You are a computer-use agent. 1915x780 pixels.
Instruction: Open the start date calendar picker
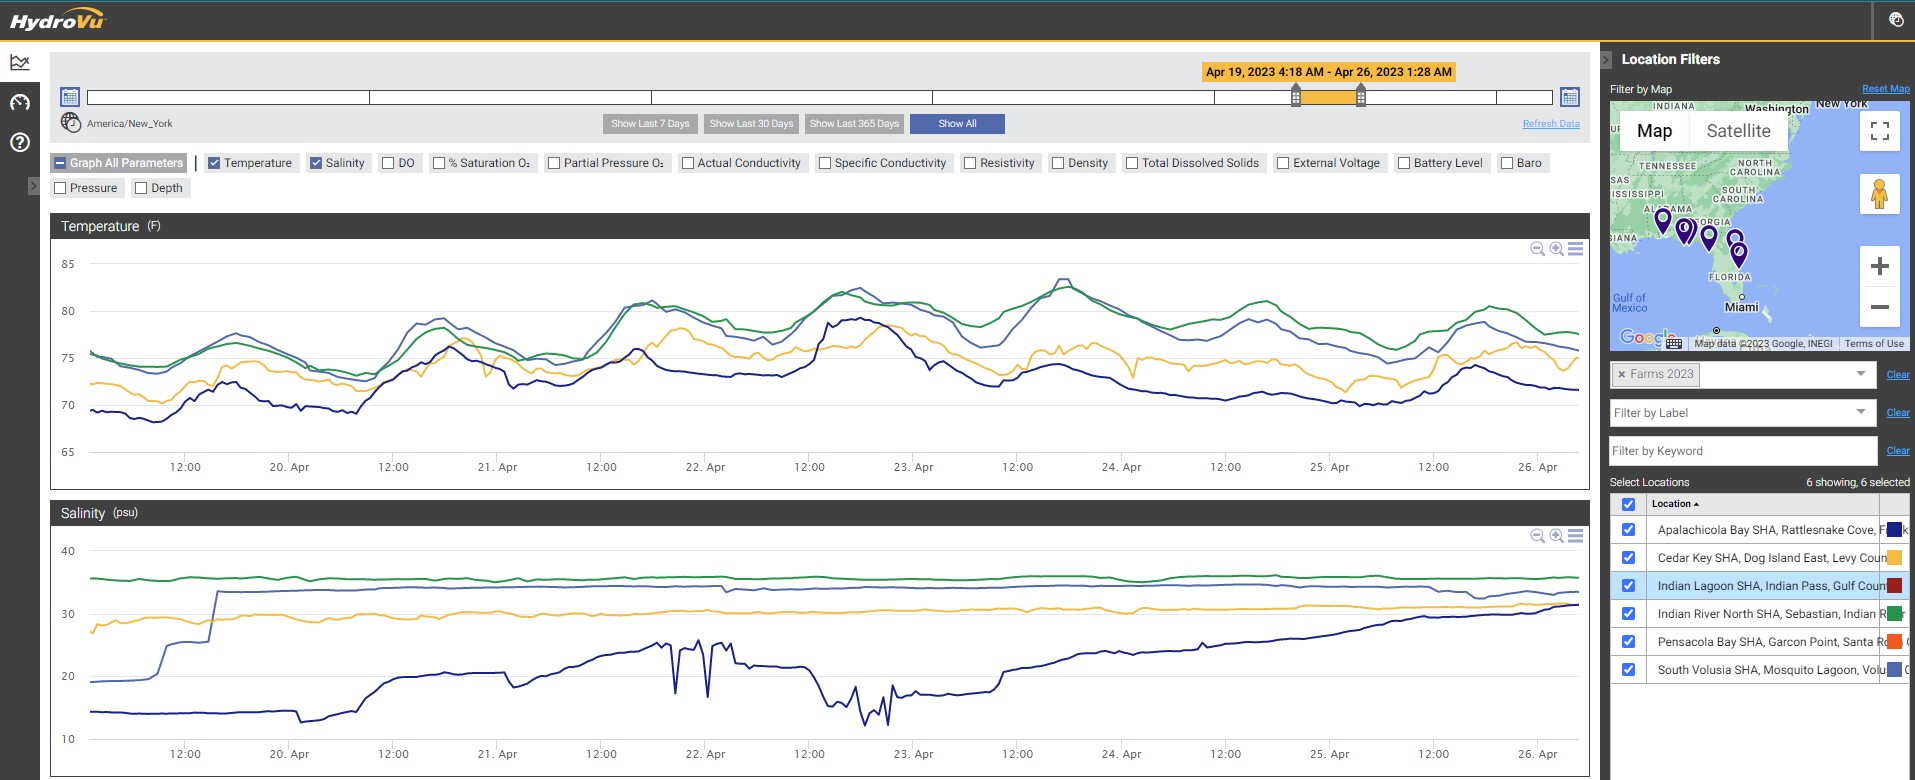(x=70, y=97)
